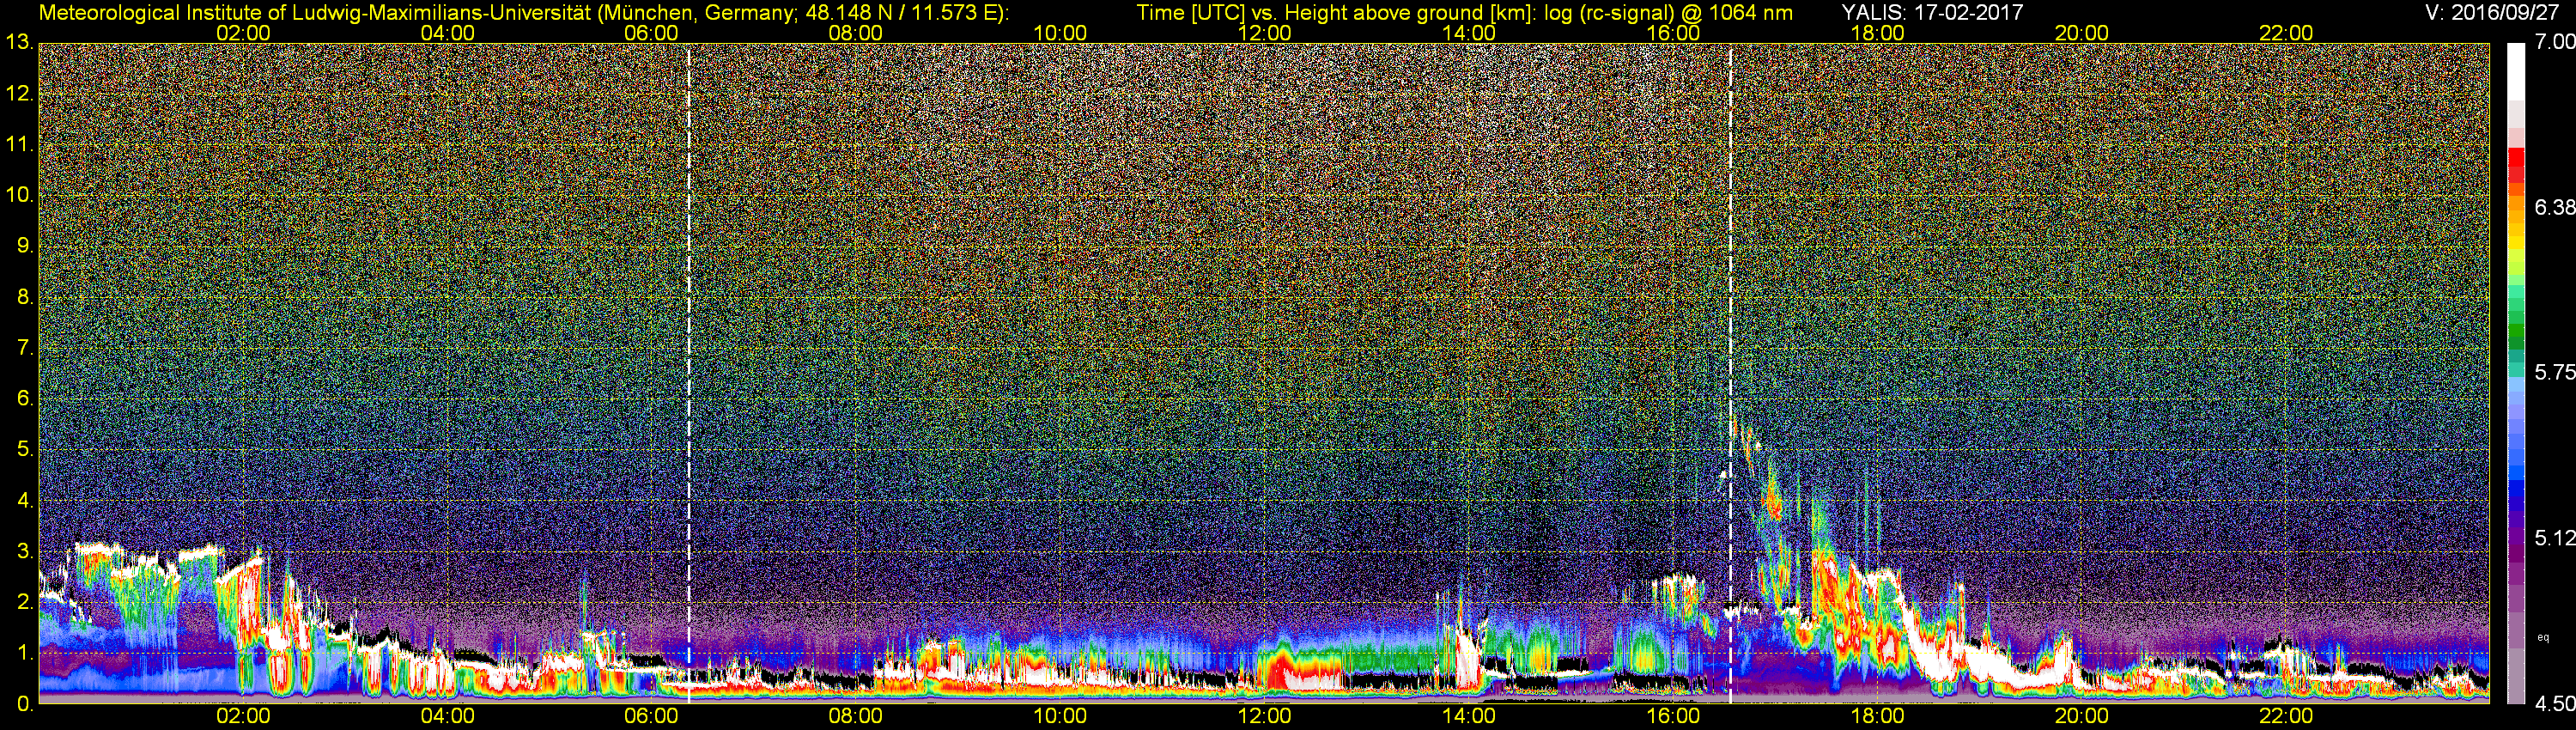Screen dimensions: 2576x730
Task: Click the 1 km height axis label
Action: (25, 653)
